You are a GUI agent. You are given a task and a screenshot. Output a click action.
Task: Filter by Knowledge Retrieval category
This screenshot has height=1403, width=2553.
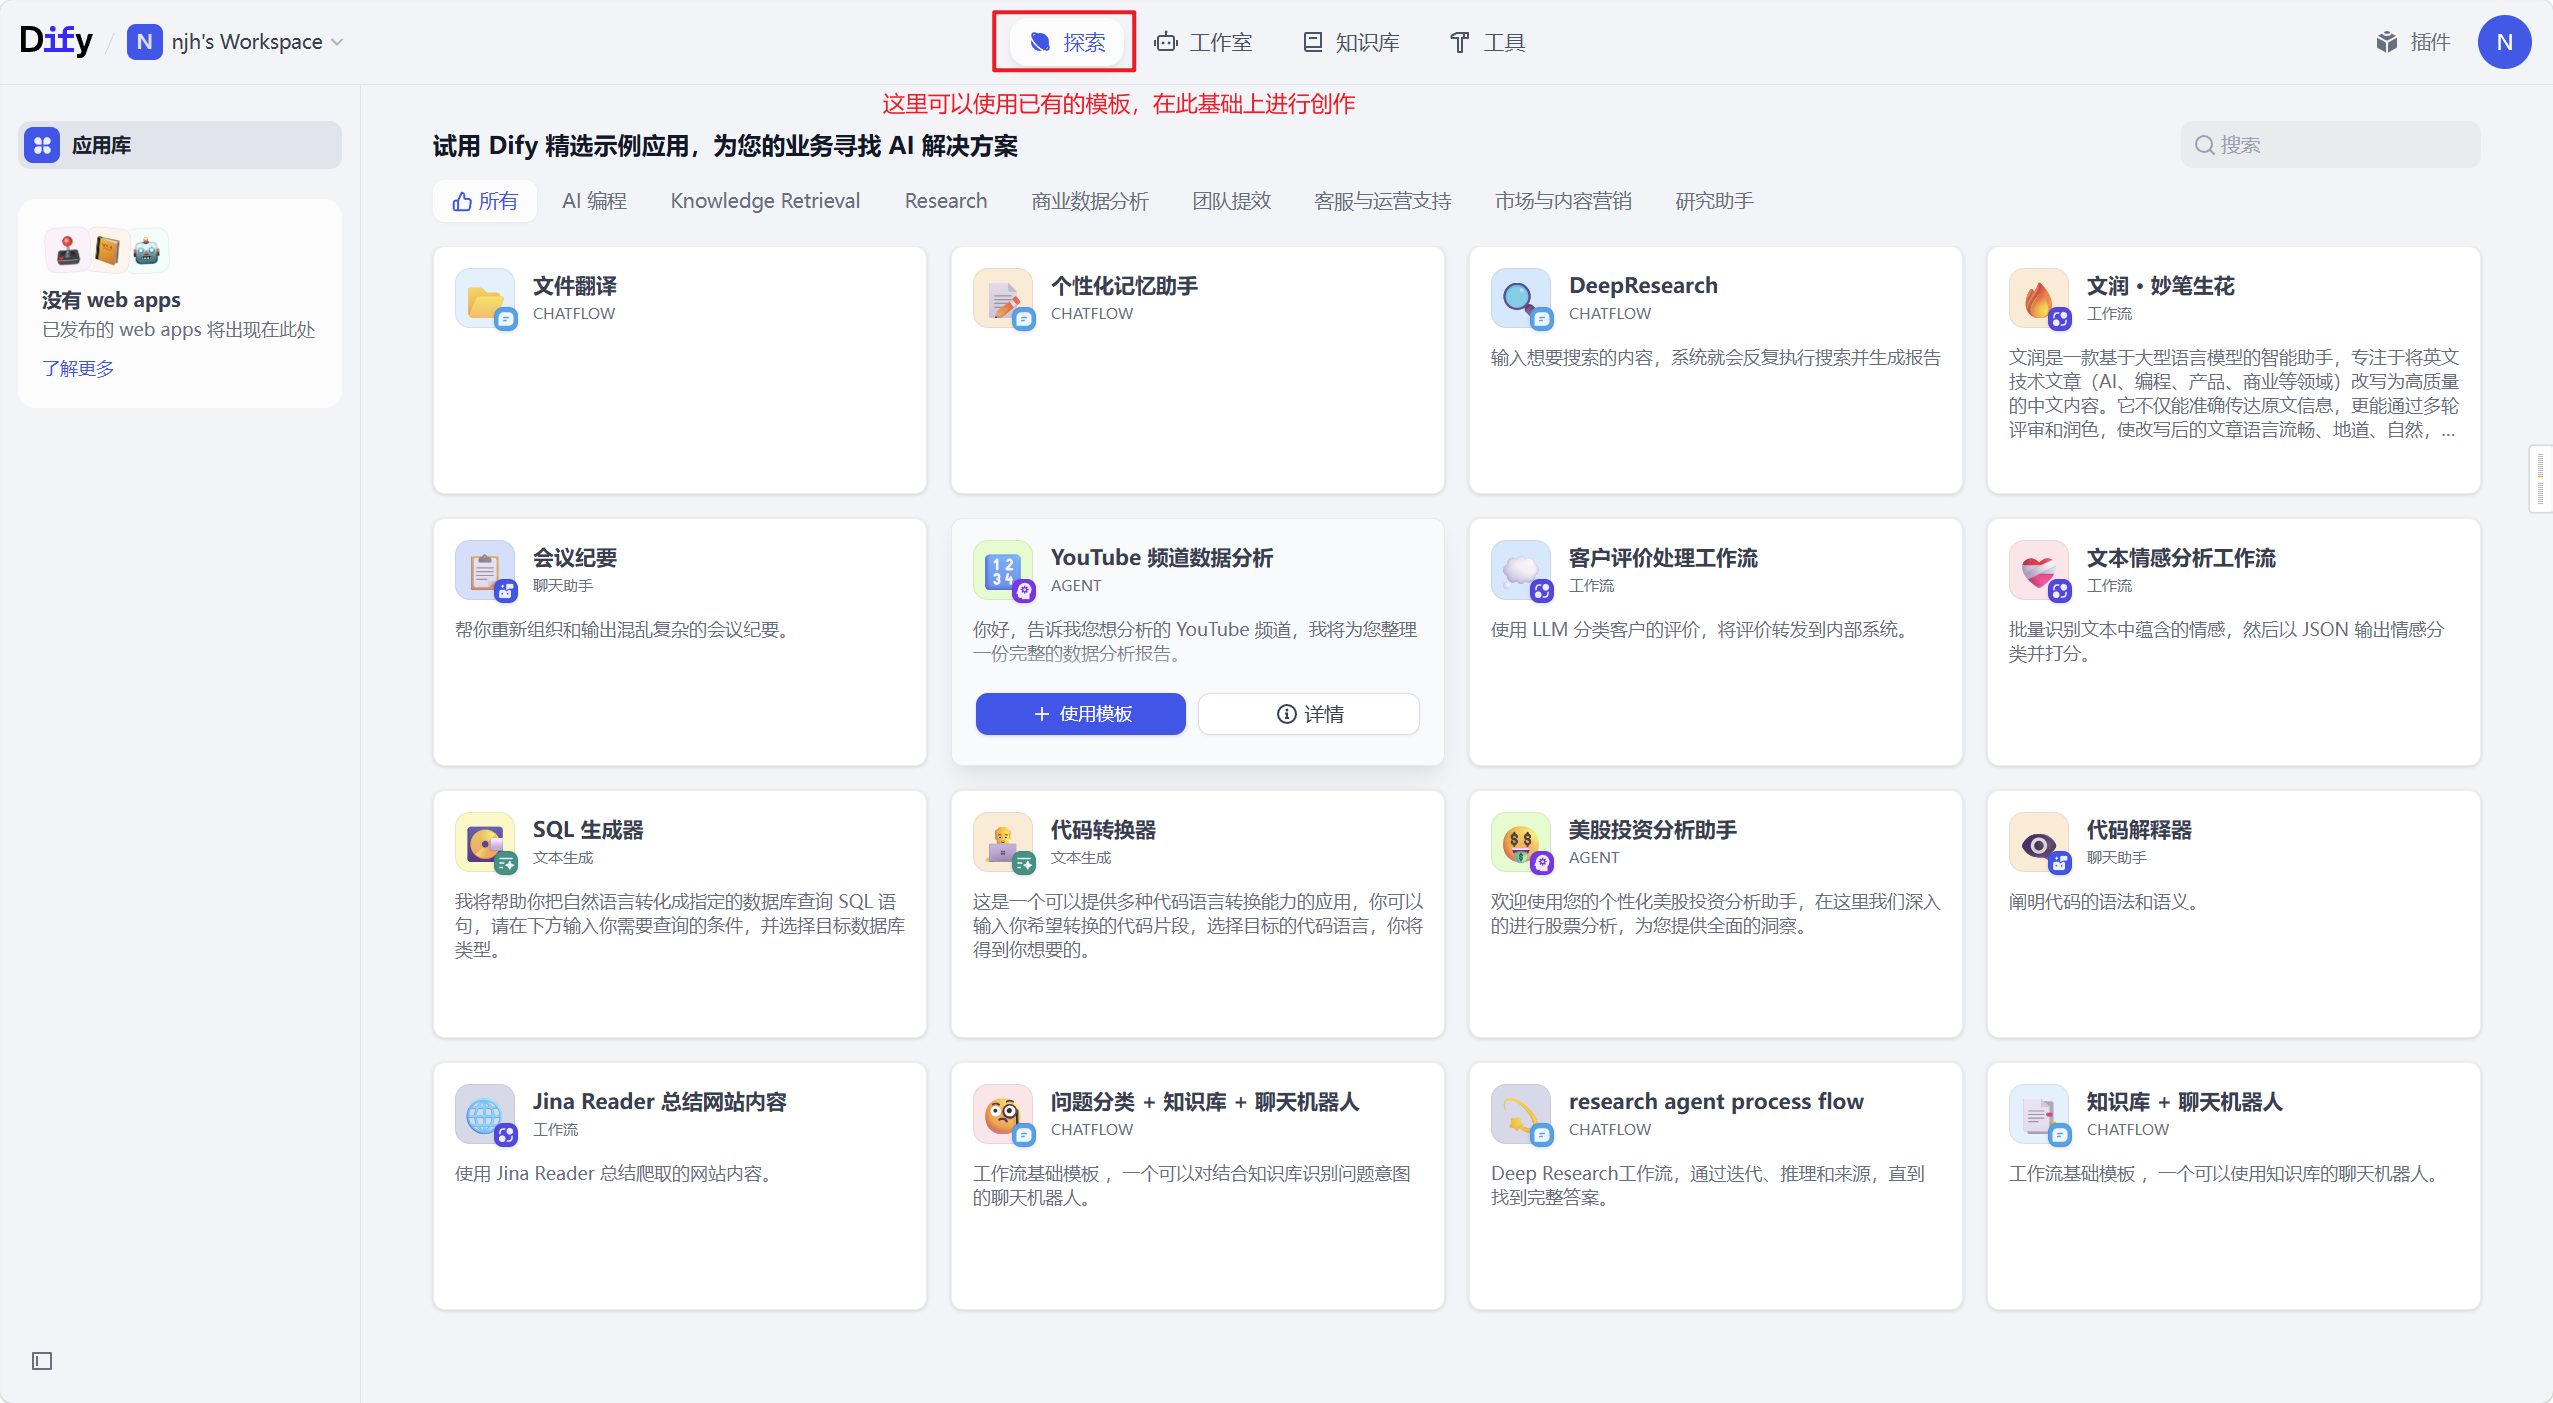(765, 201)
